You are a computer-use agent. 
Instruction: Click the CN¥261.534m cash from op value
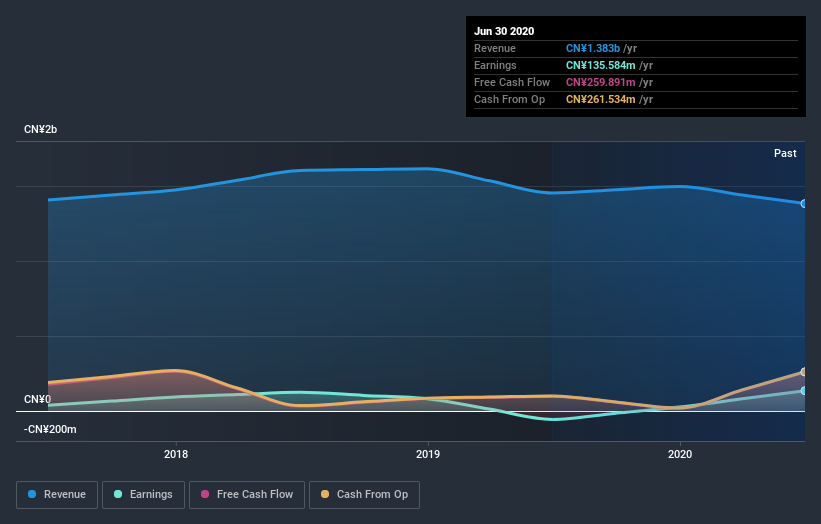tap(601, 99)
